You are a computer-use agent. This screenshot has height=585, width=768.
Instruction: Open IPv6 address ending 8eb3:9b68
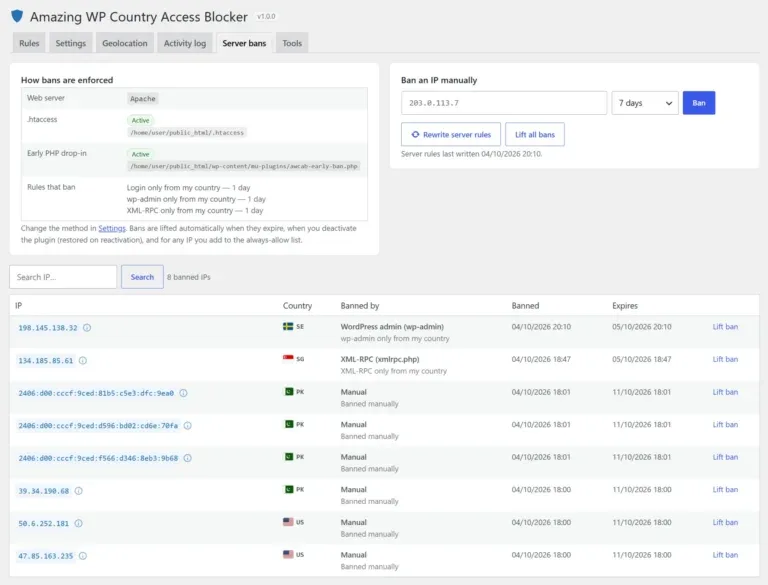98,458
